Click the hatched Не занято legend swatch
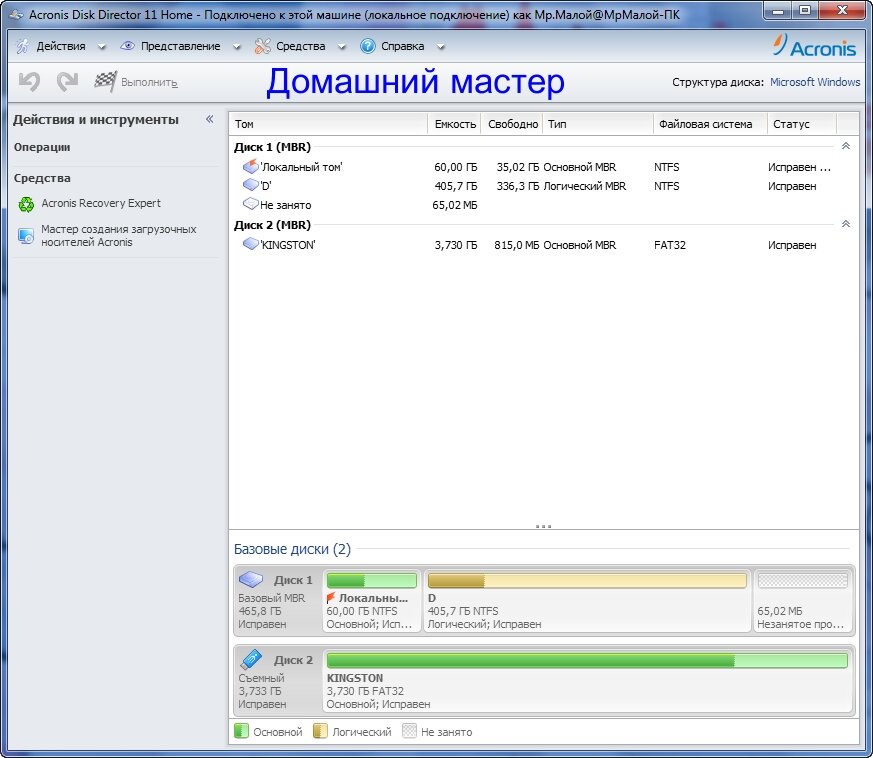 coord(409,731)
